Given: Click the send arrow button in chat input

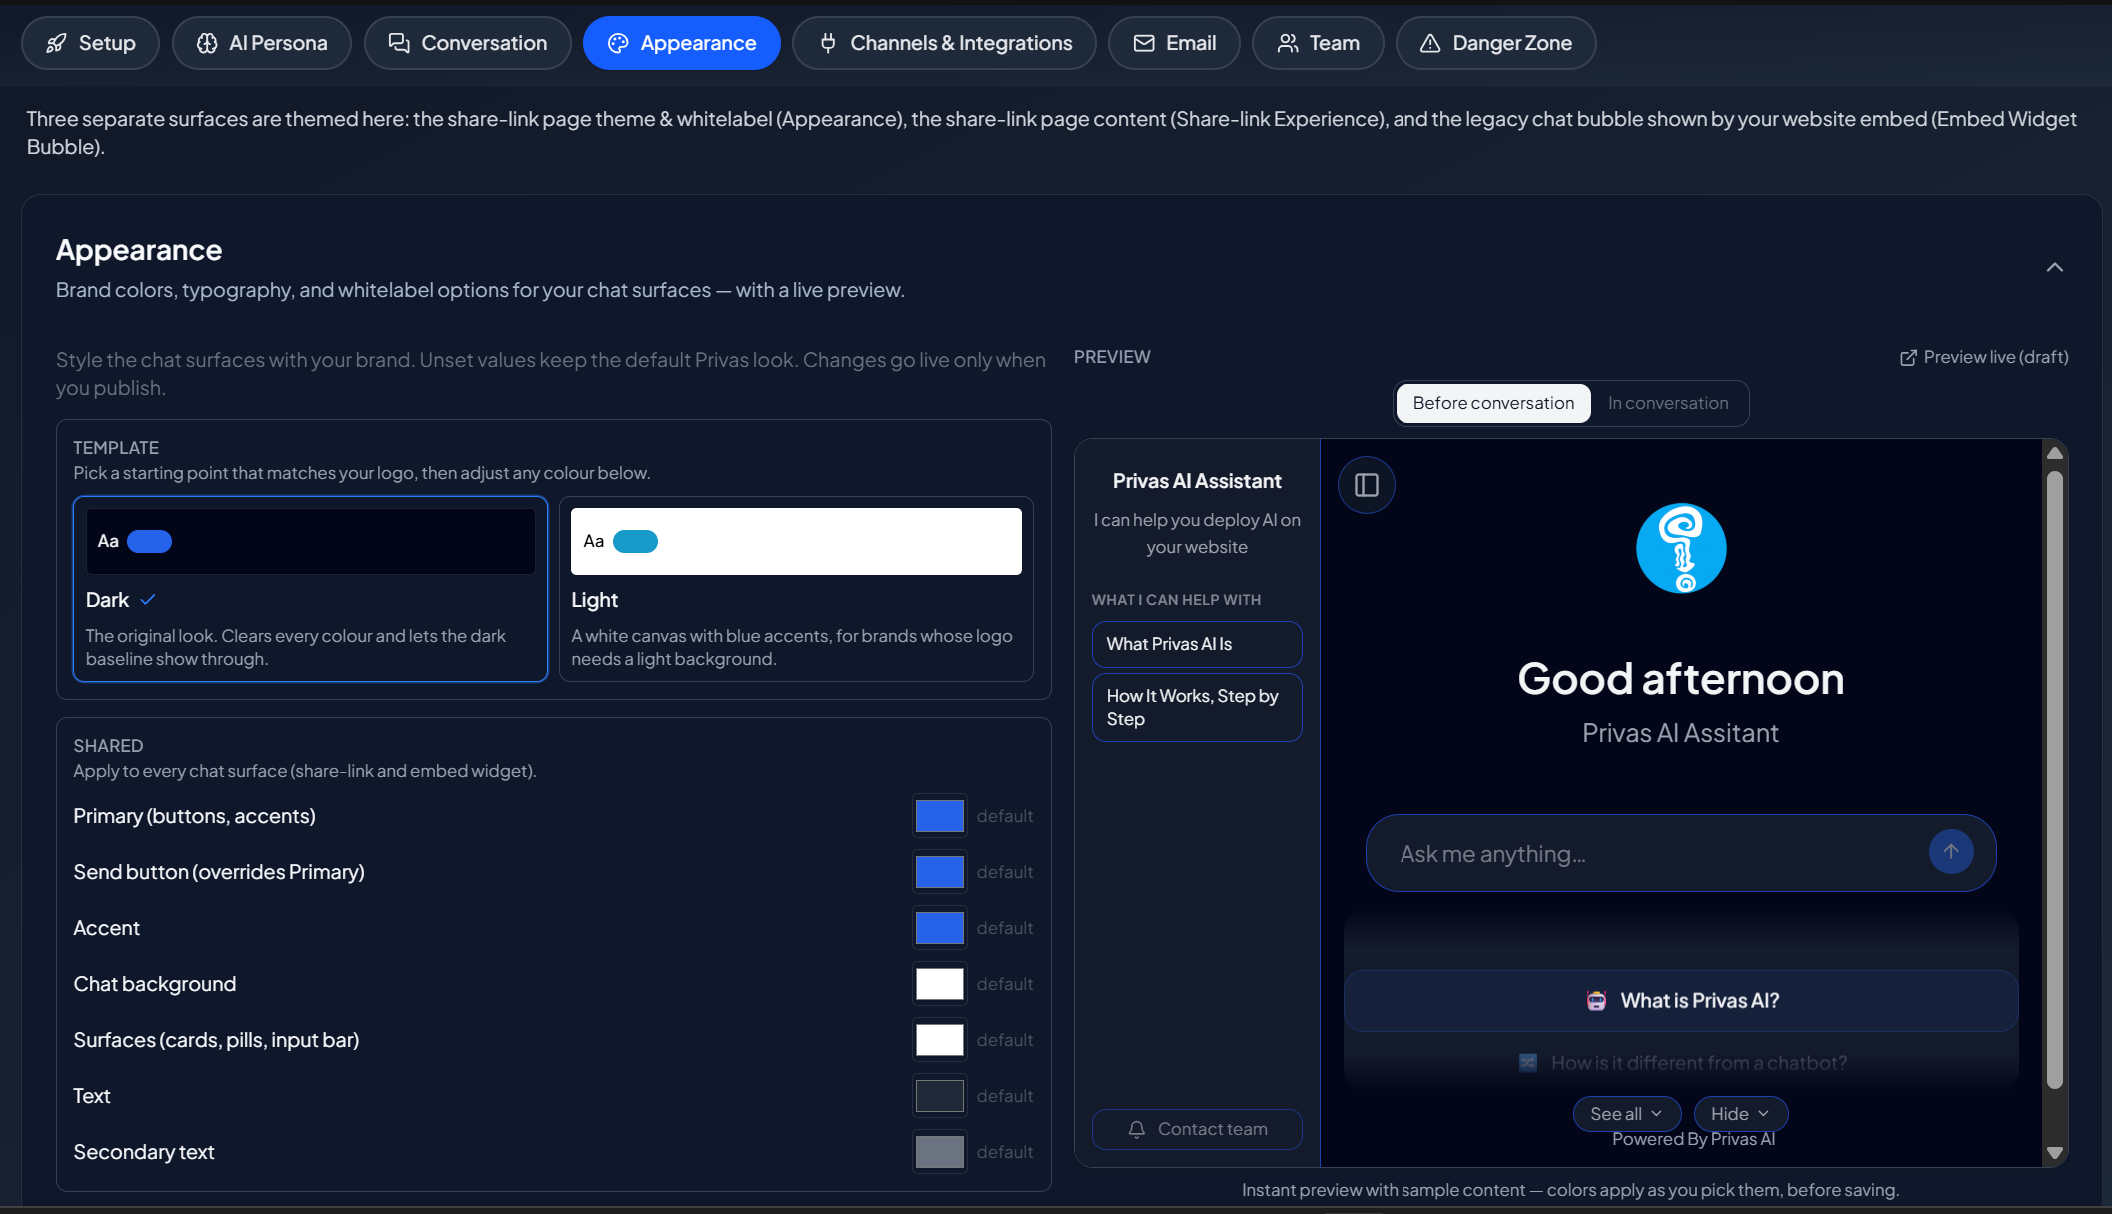Looking at the screenshot, I should coord(1951,852).
